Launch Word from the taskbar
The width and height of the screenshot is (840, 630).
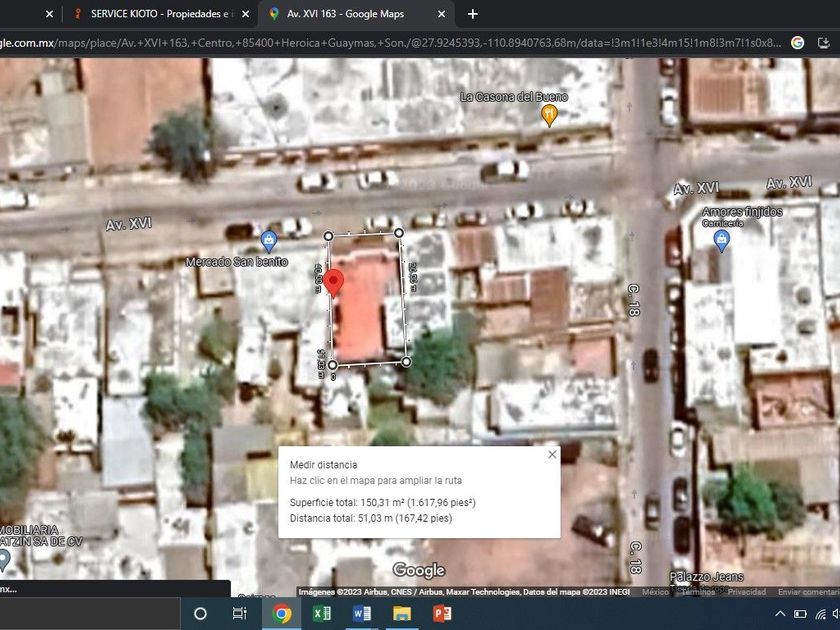[x=362, y=613]
